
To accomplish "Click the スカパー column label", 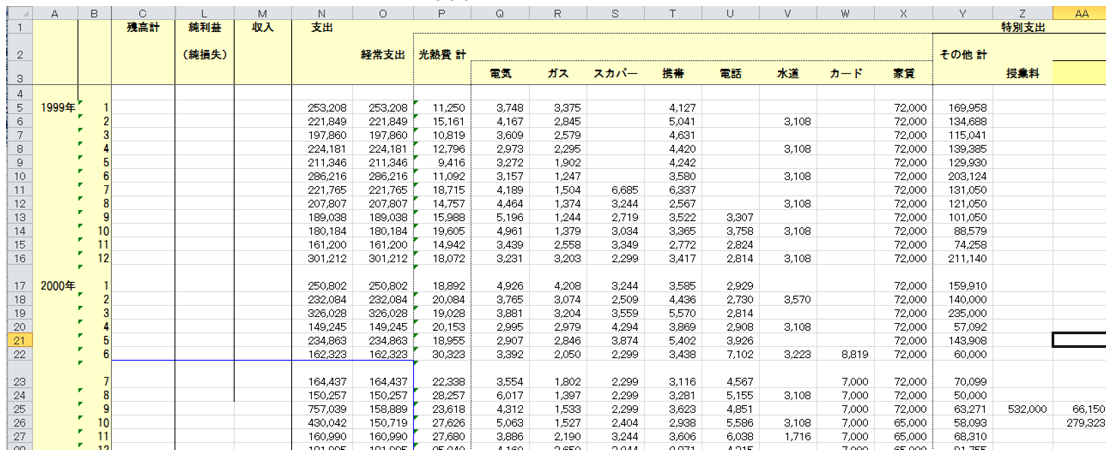I will coord(616,73).
